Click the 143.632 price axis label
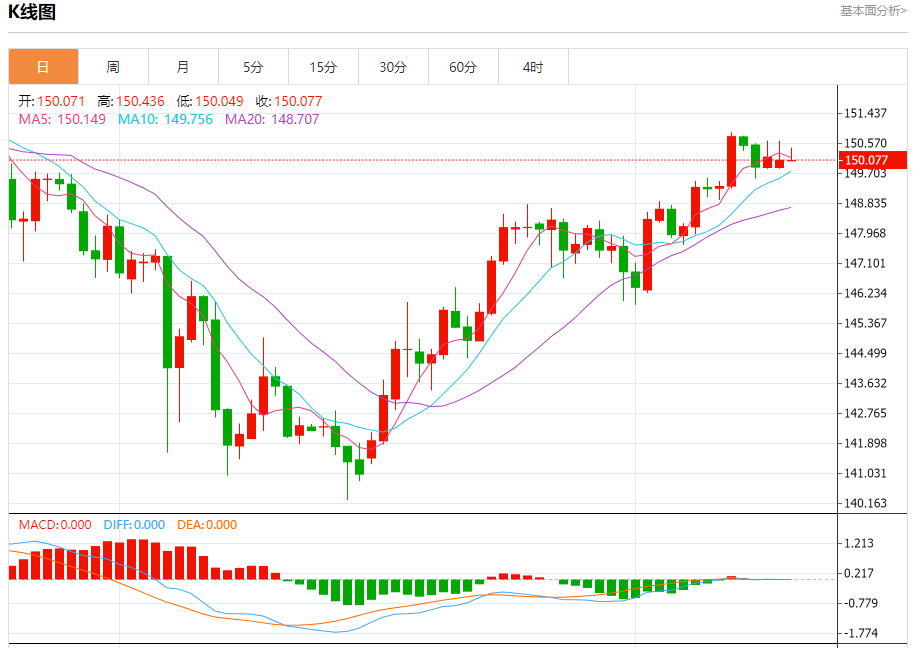This screenshot has height=648, width=917. click(866, 383)
